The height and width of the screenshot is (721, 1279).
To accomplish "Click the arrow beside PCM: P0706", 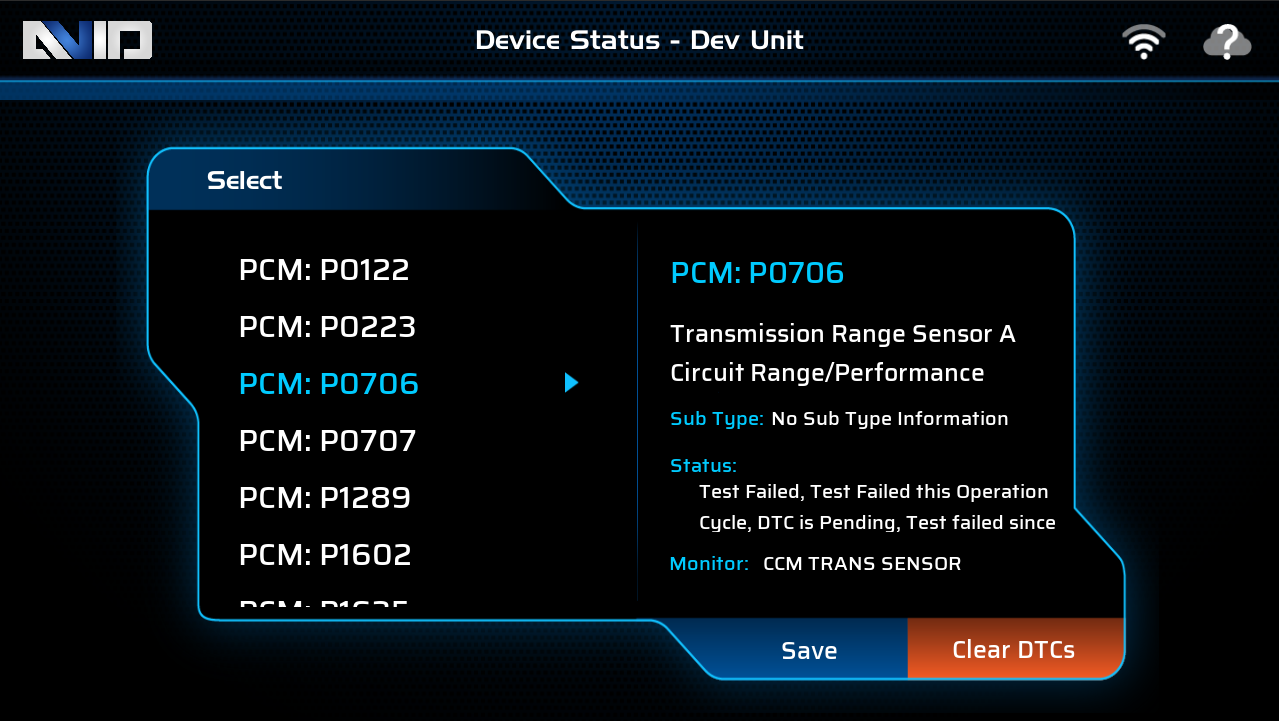I will tap(571, 382).
